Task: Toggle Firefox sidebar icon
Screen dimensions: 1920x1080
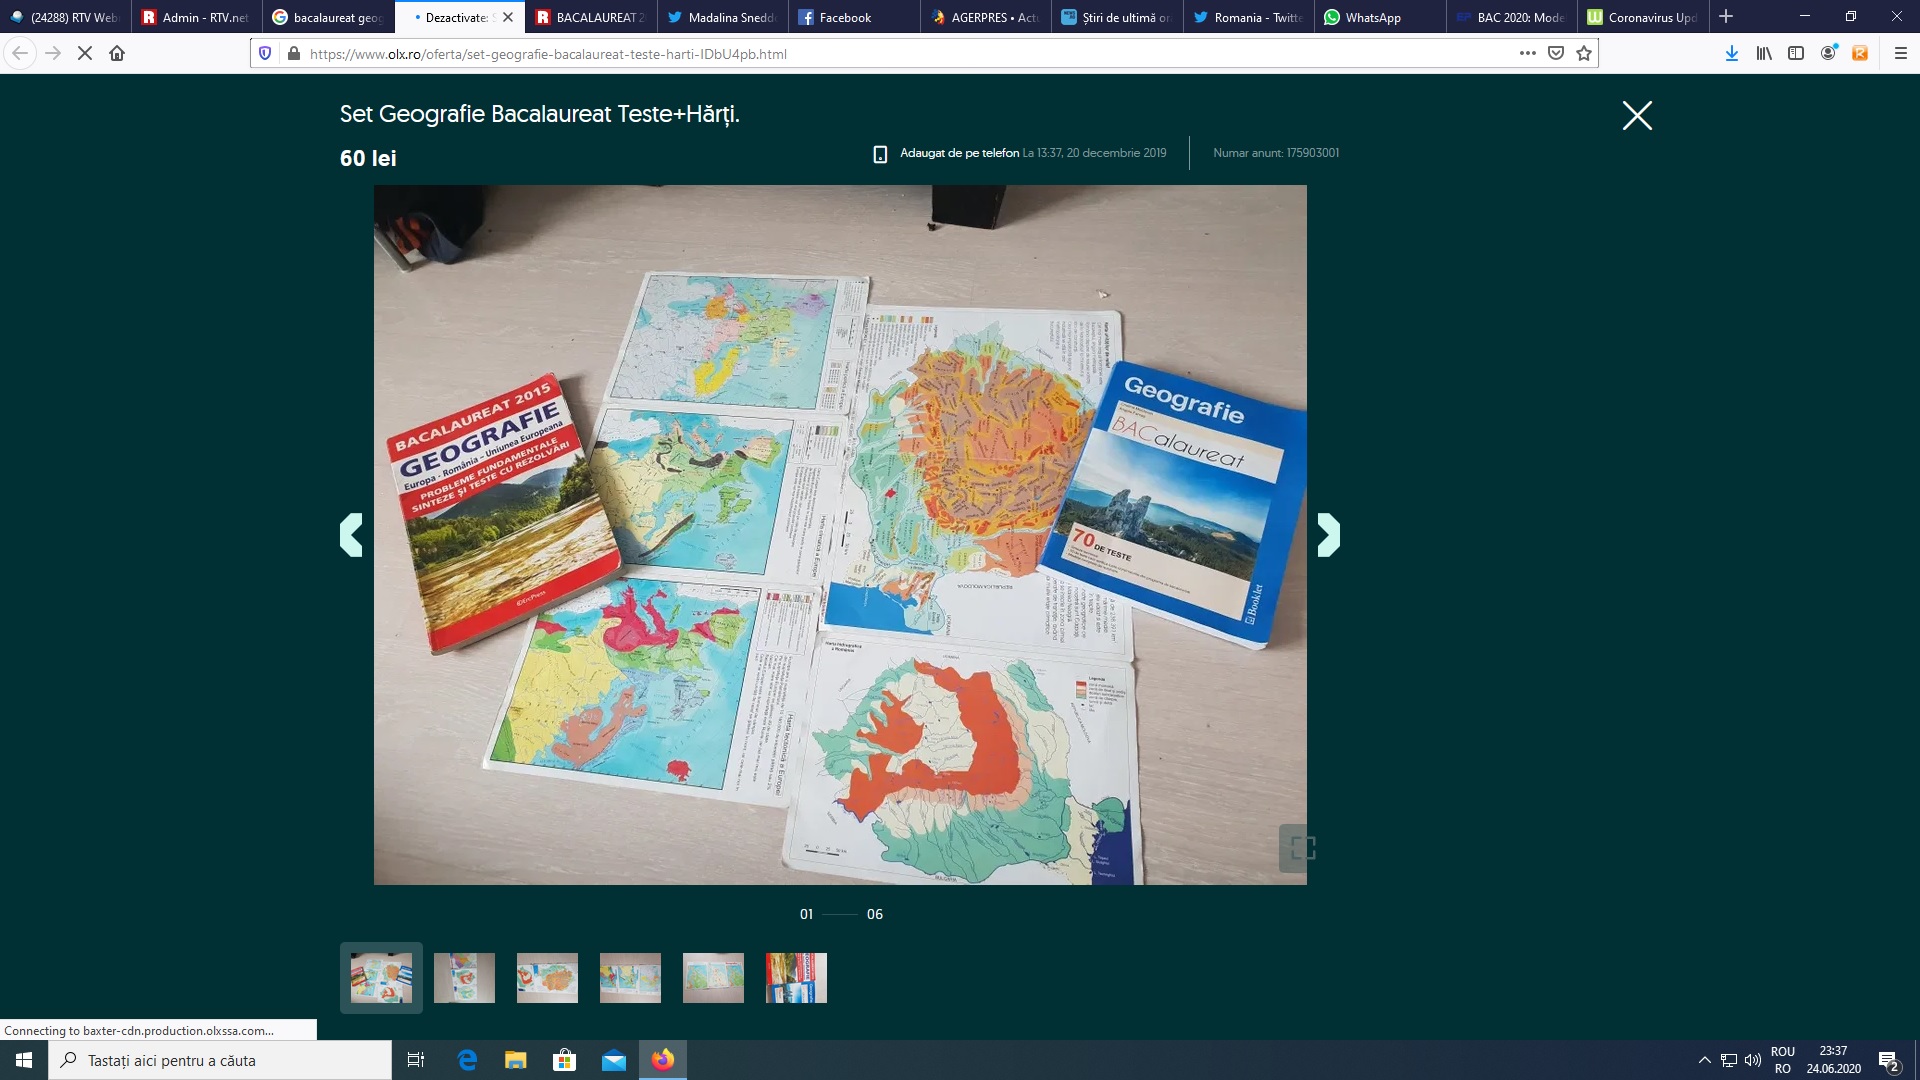Action: pos(1796,54)
